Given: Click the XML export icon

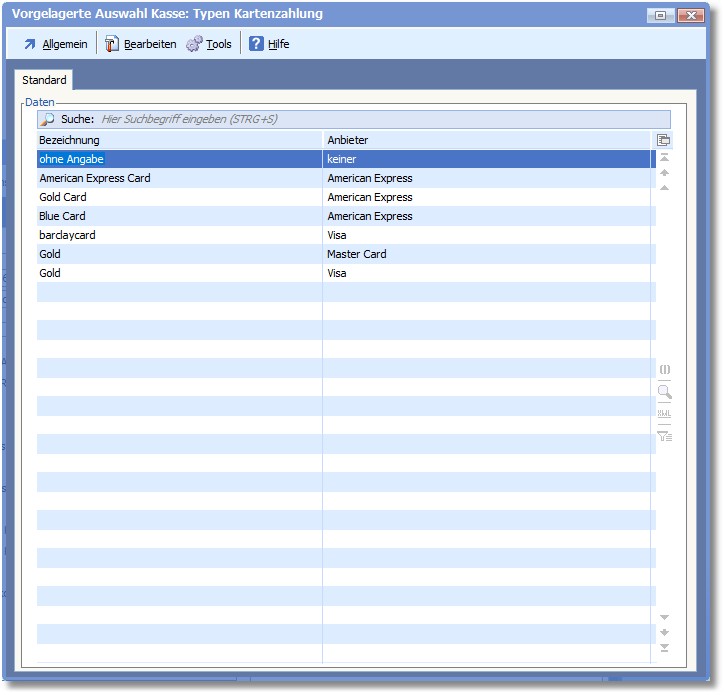Looking at the screenshot, I should (664, 414).
